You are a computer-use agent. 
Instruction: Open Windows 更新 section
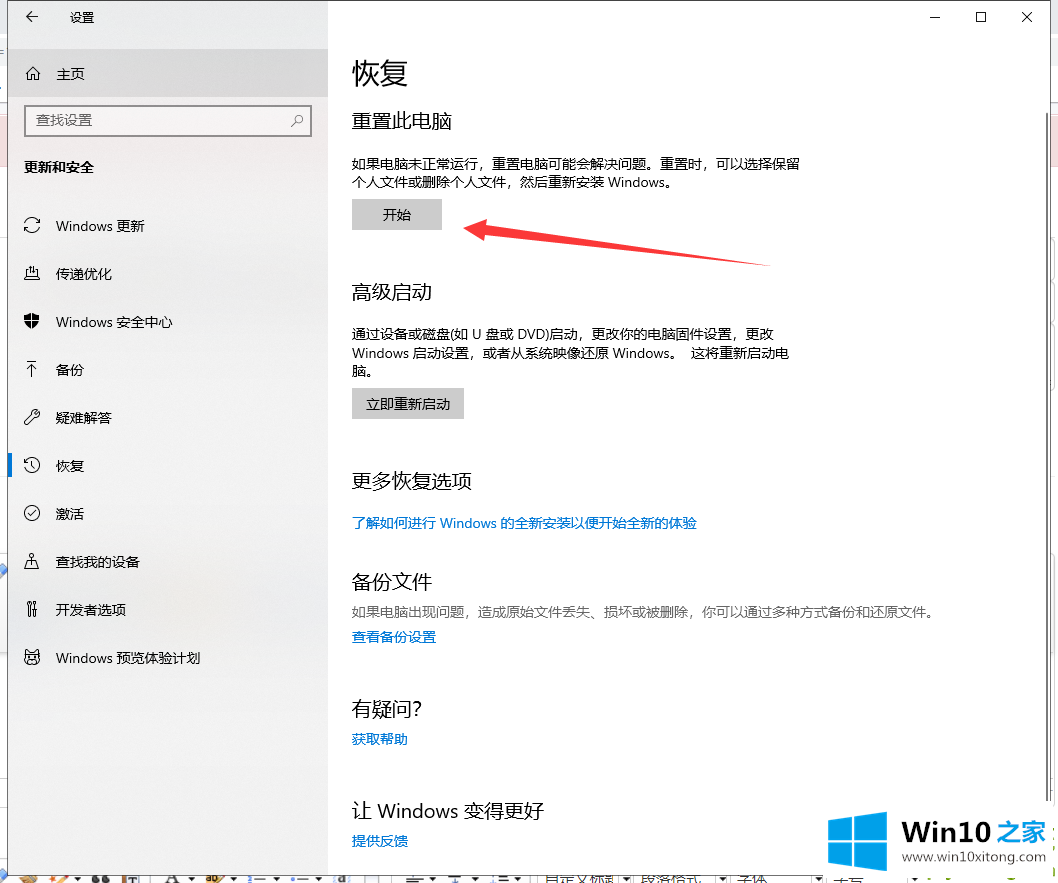[167, 226]
